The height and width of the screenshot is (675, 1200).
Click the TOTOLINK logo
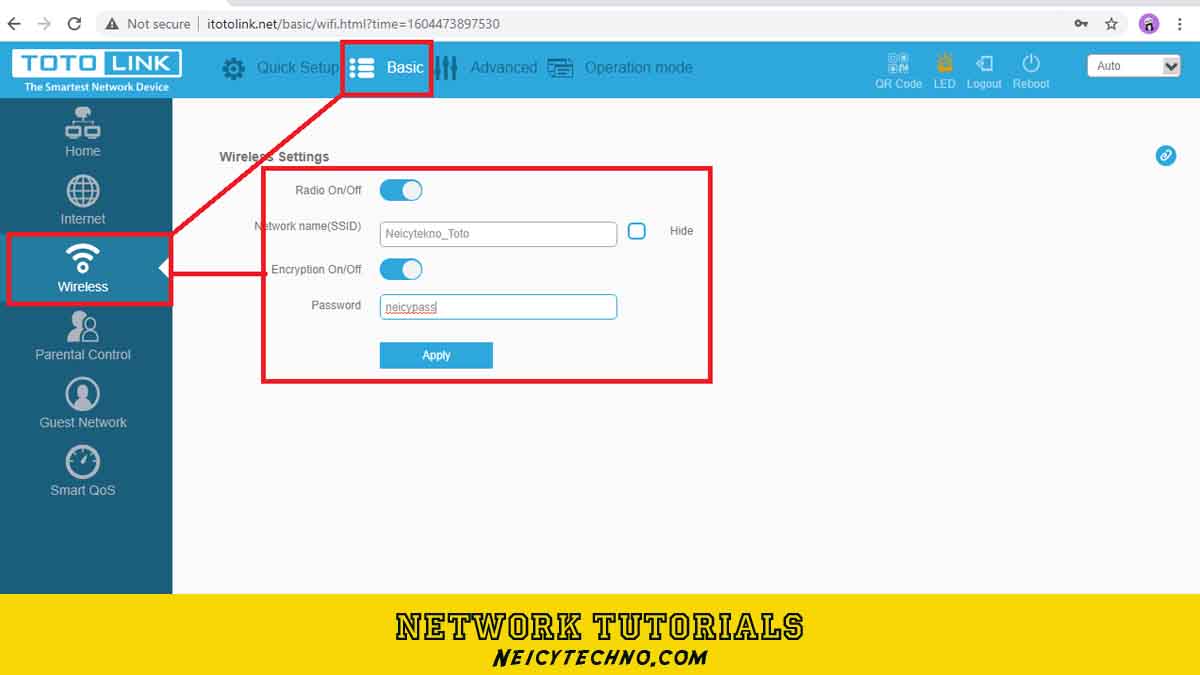pyautogui.click(x=97, y=70)
